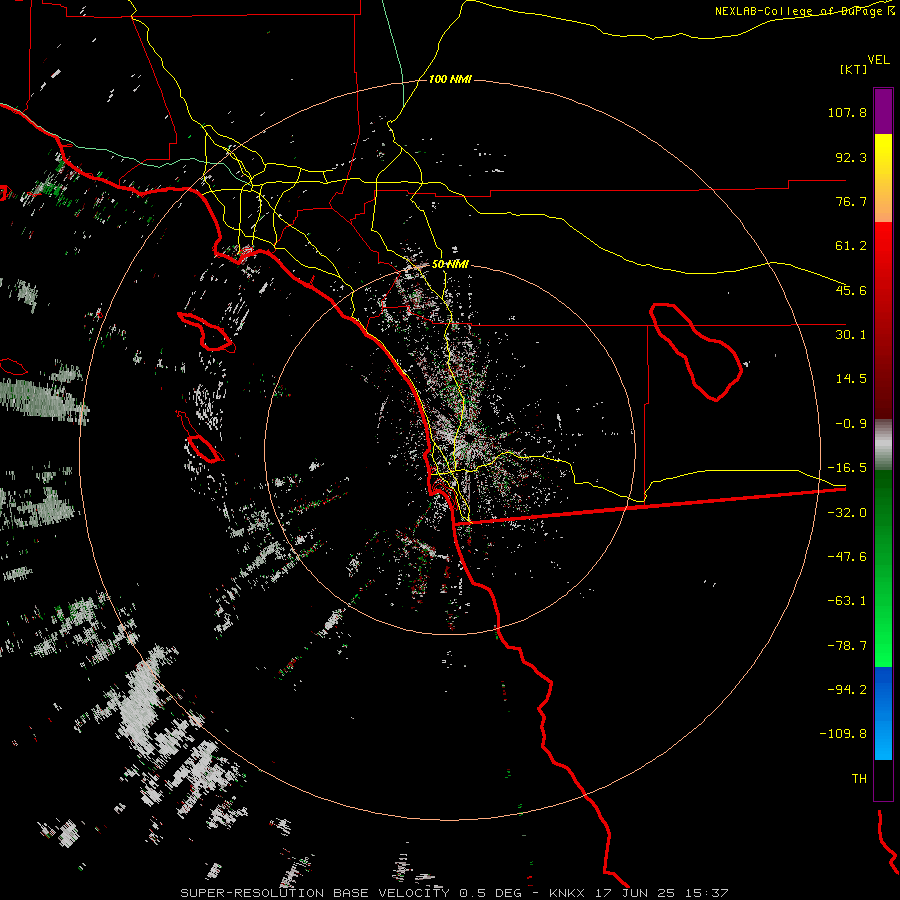
Task: Click the KNKX station identifier in caption
Action: click(567, 893)
